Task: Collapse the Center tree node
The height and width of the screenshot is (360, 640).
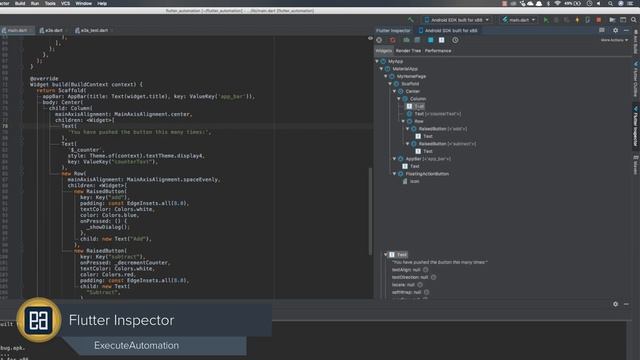Action: [x=395, y=91]
